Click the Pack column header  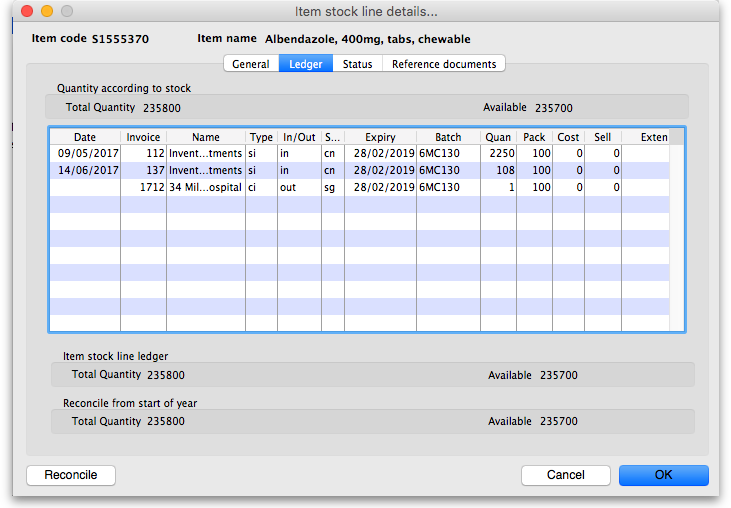tap(535, 137)
